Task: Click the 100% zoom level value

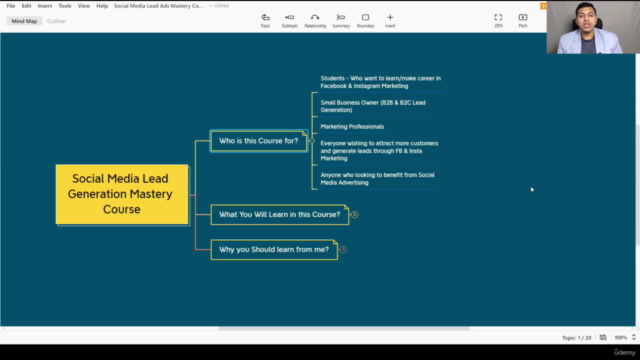Action: click(x=620, y=338)
